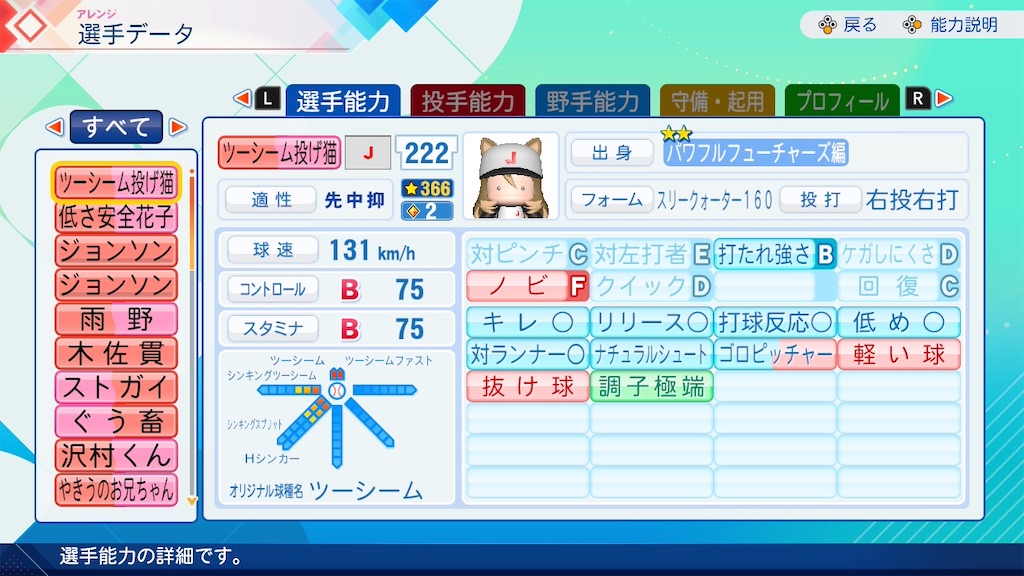Click the star 366 rating badge

[x=427, y=189]
